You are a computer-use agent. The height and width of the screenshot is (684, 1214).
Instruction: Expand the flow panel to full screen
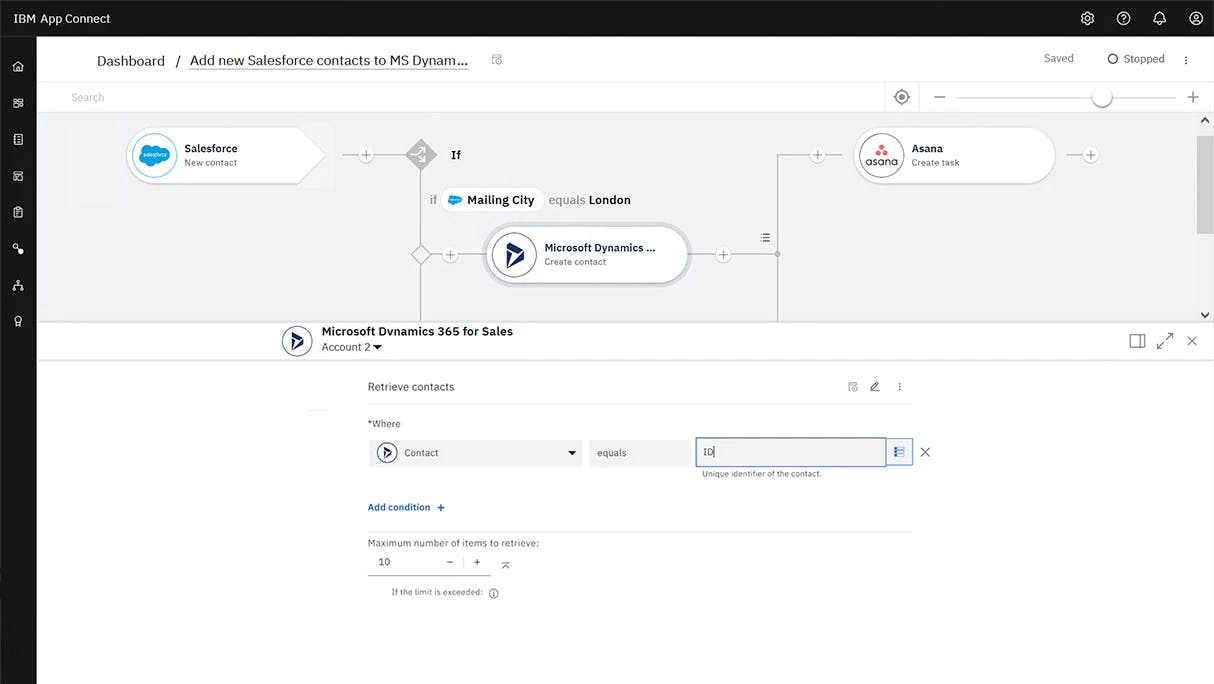1164,340
